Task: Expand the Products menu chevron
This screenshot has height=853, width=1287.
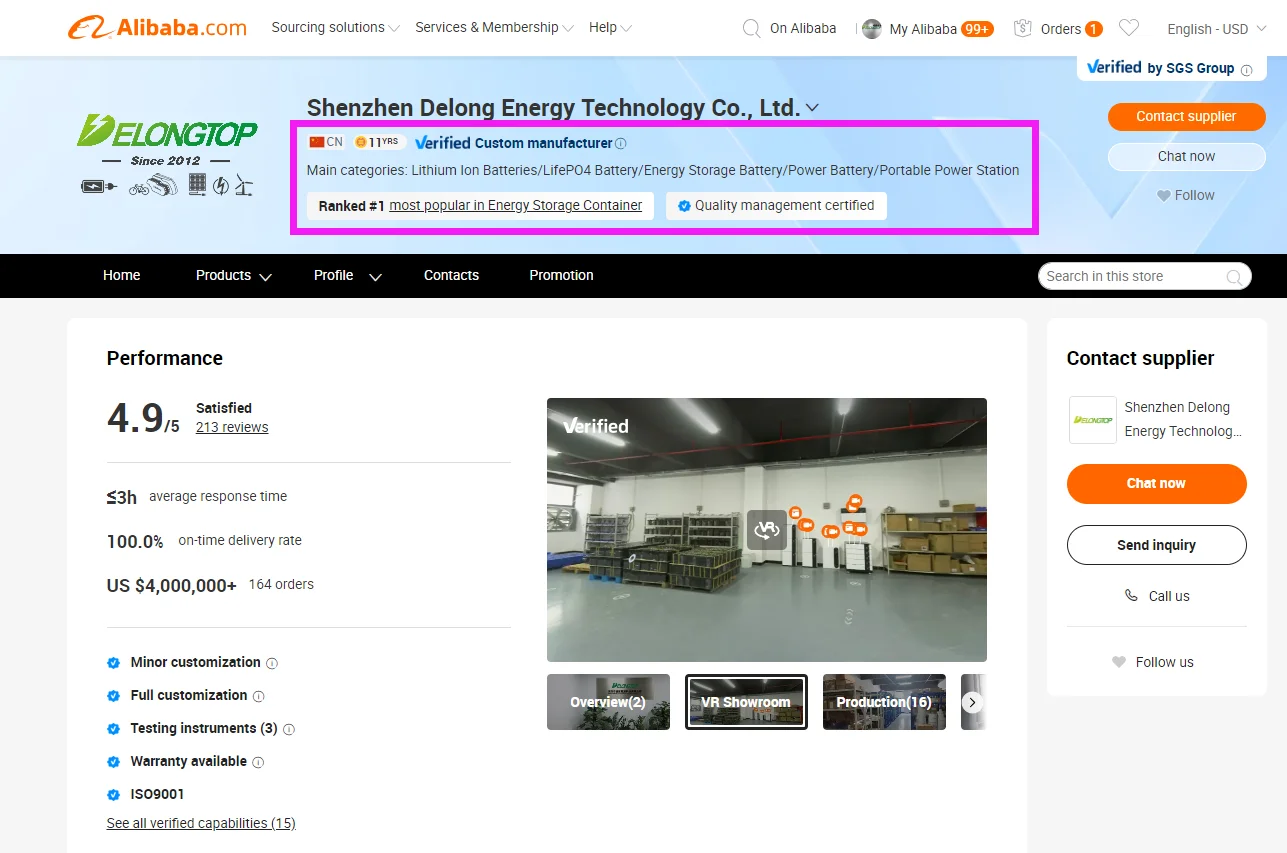Action: tap(265, 276)
